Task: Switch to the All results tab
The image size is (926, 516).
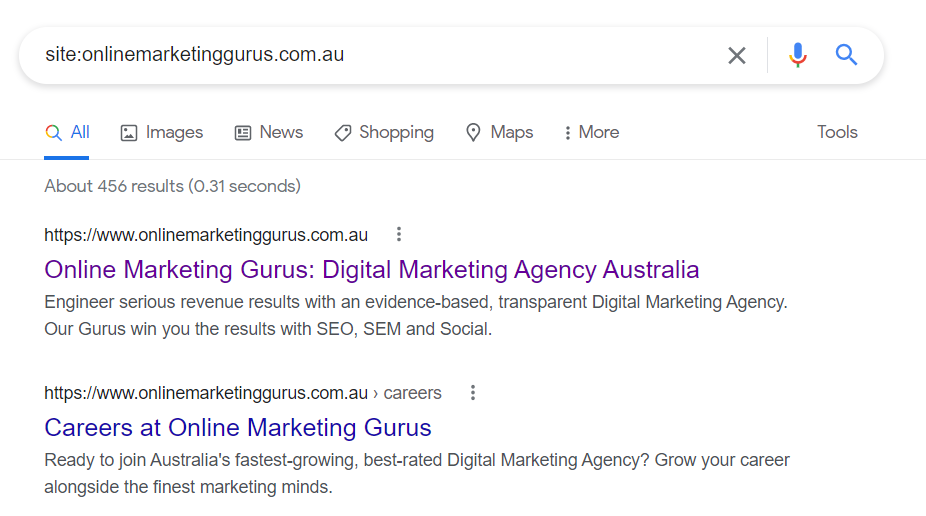Action: (x=67, y=132)
